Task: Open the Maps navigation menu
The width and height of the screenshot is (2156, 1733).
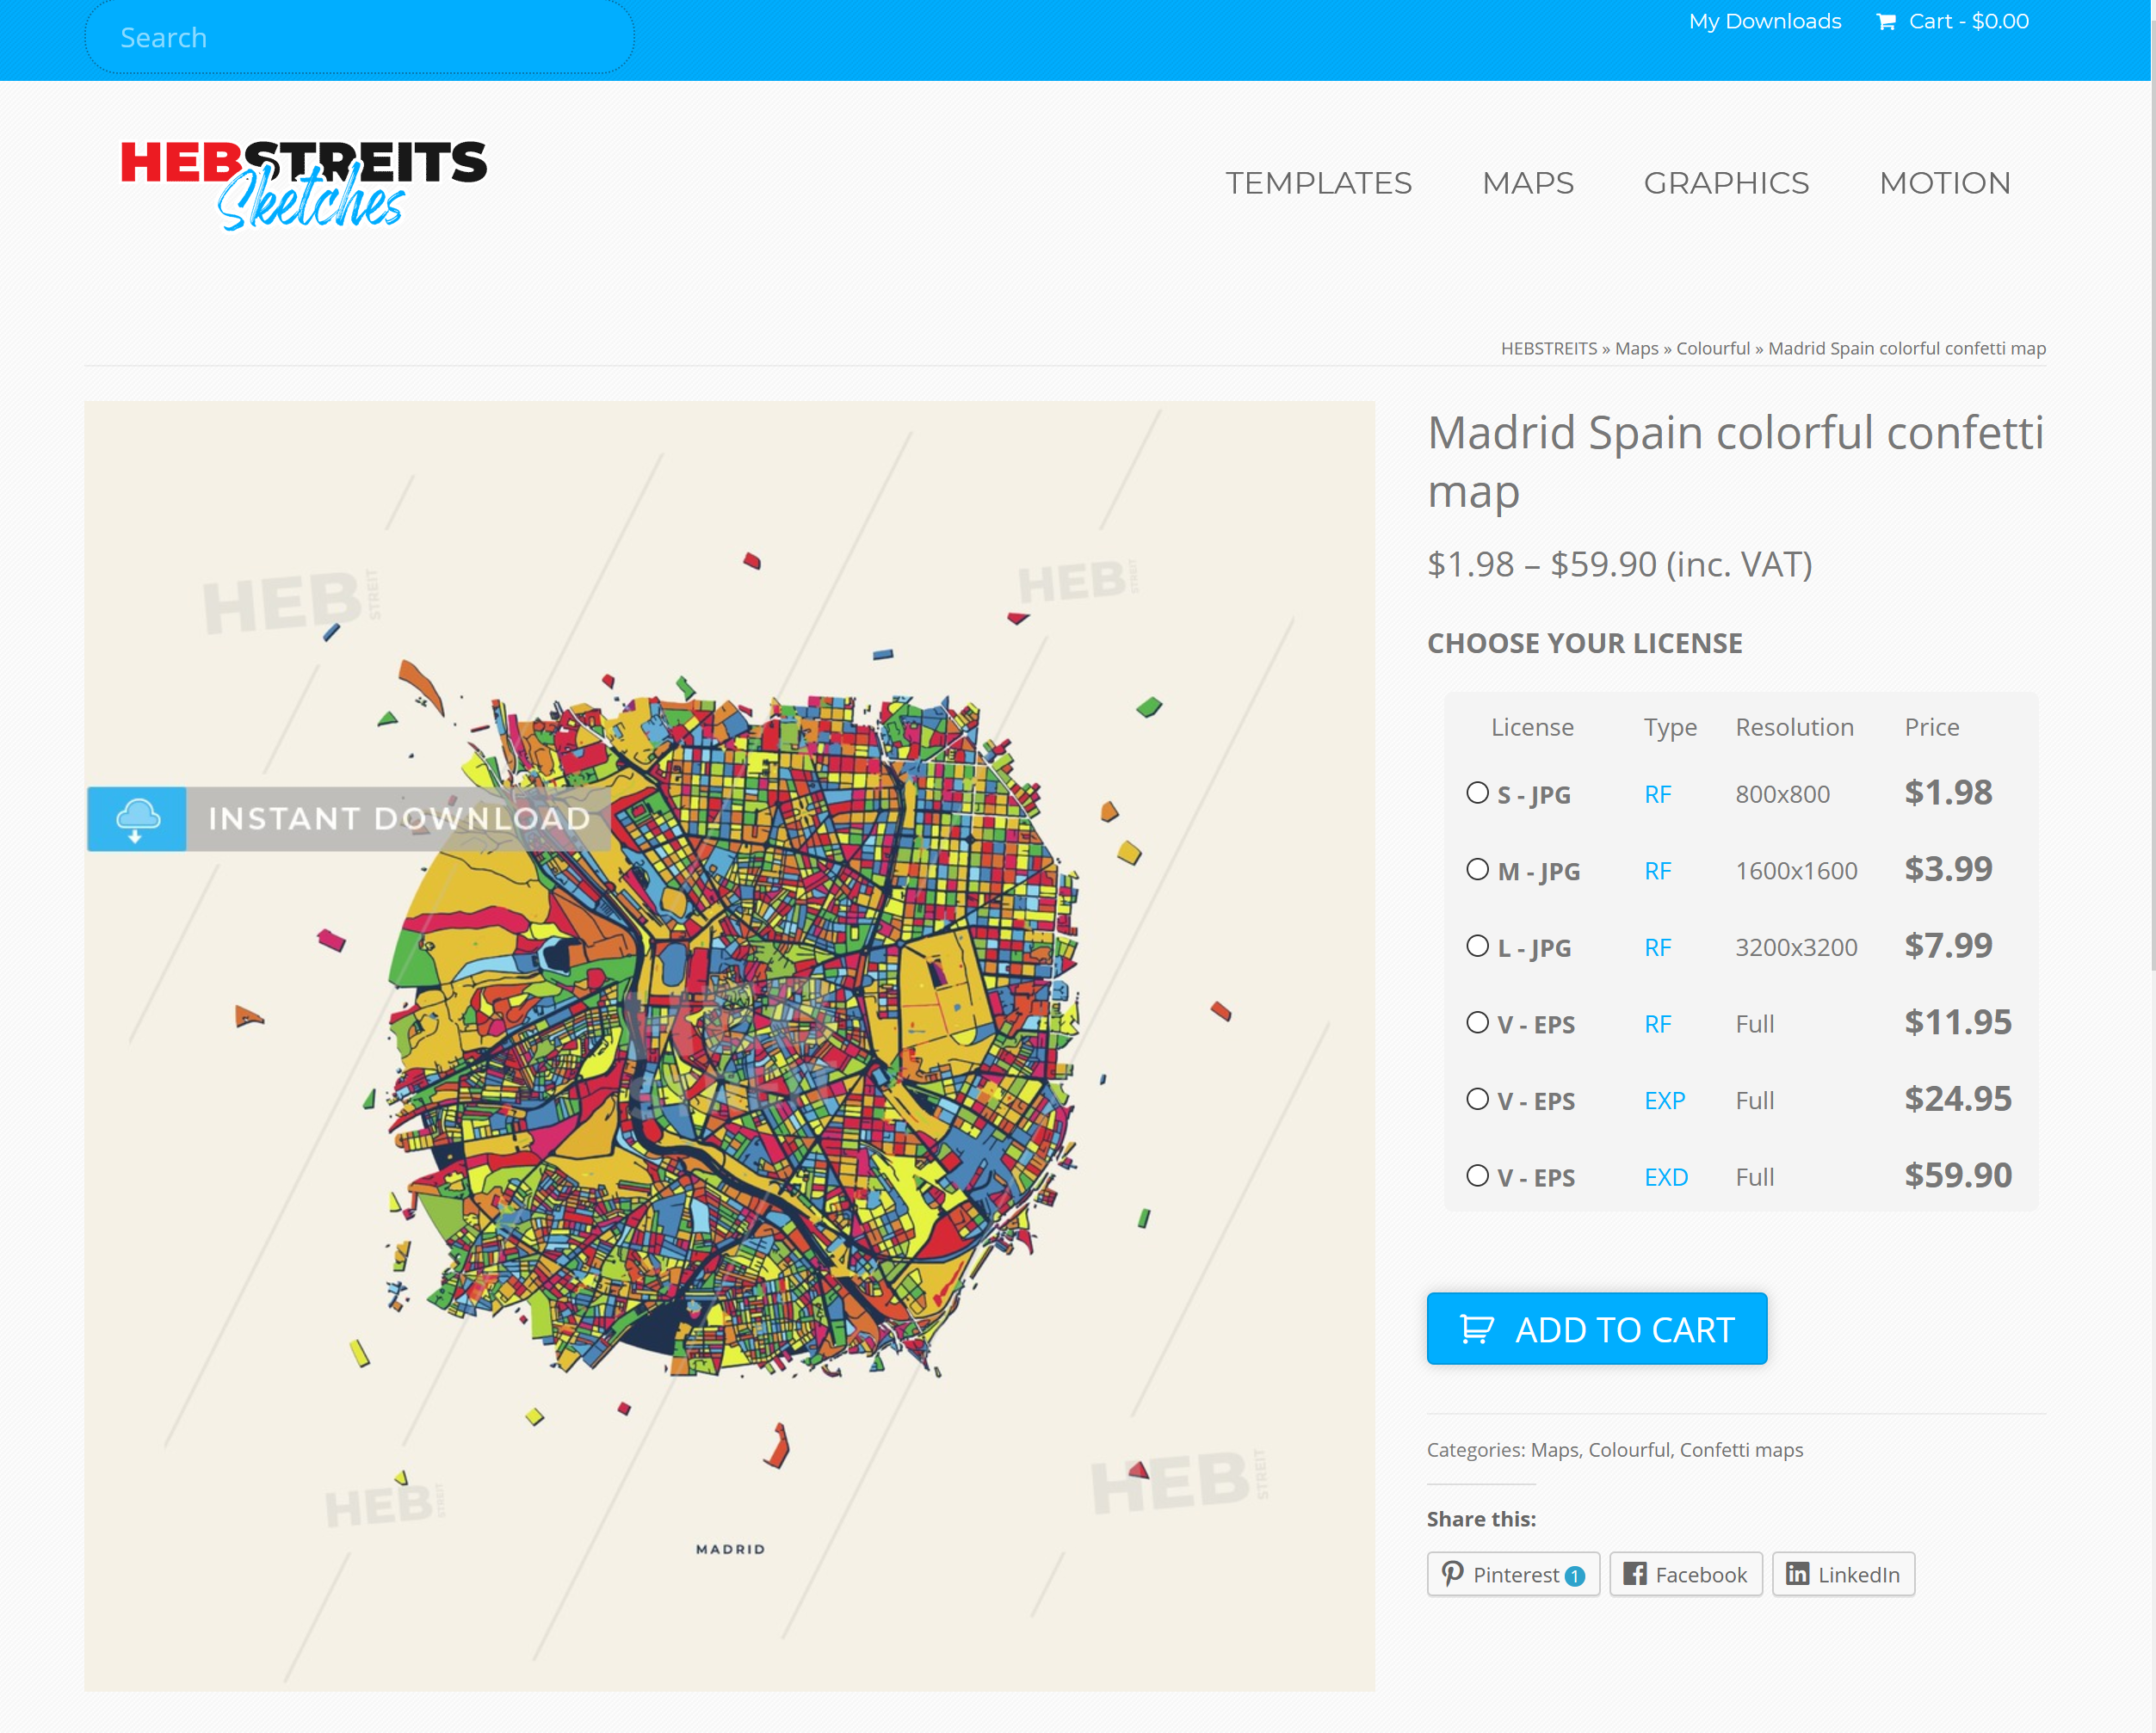Action: click(x=1527, y=183)
